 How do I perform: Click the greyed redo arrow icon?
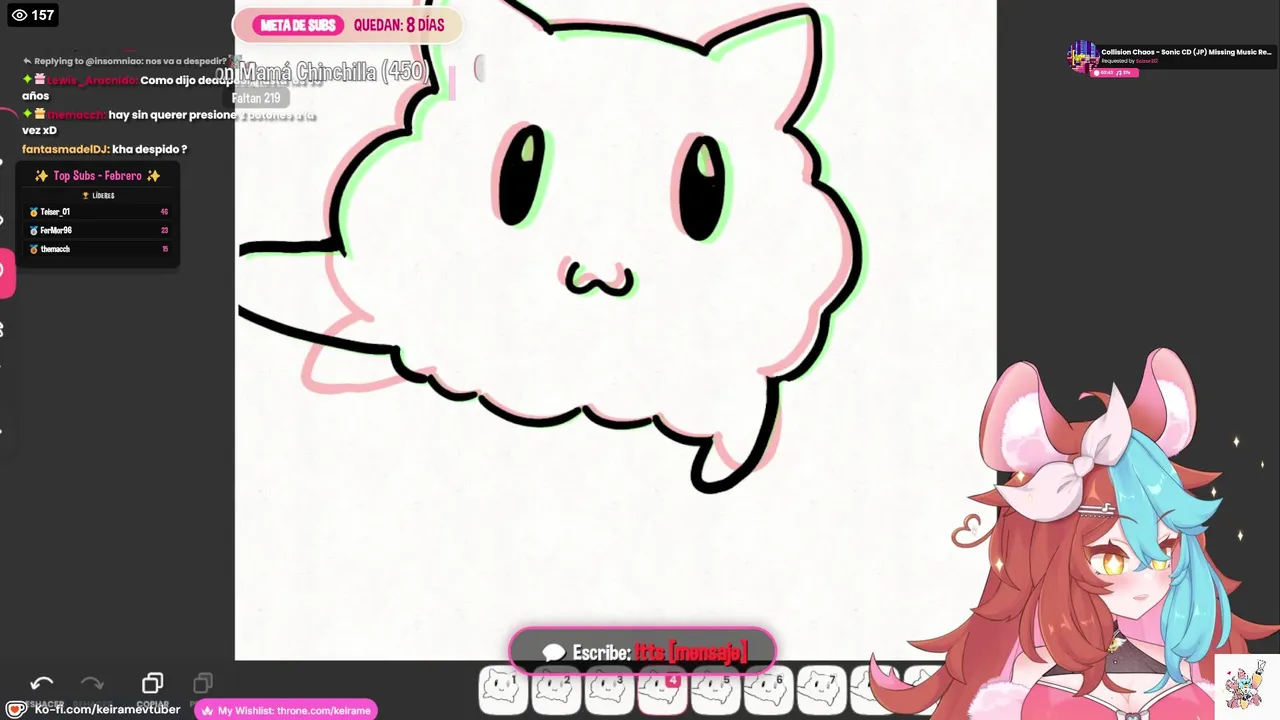coord(92,684)
